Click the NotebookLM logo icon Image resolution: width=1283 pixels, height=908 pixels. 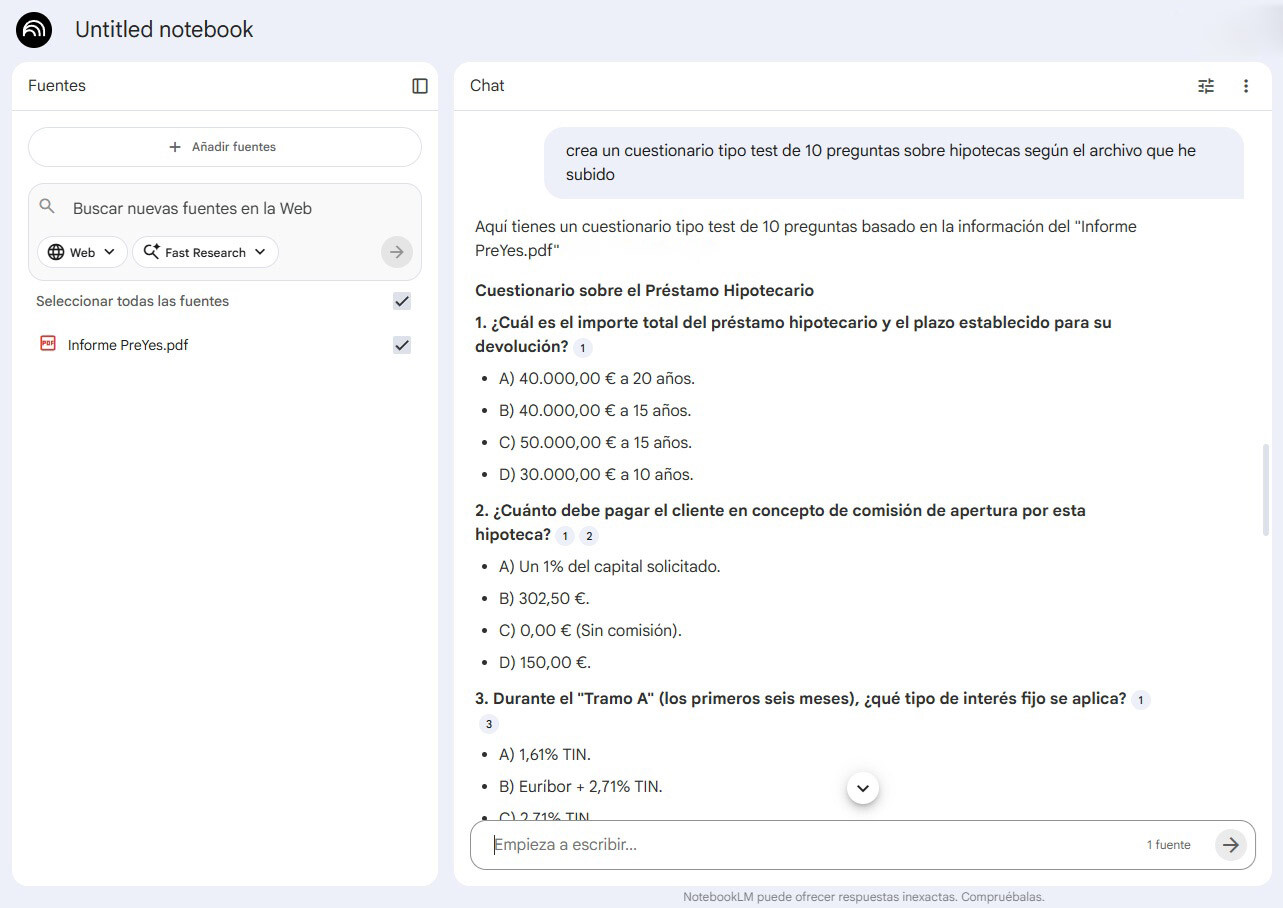pyautogui.click(x=33, y=30)
